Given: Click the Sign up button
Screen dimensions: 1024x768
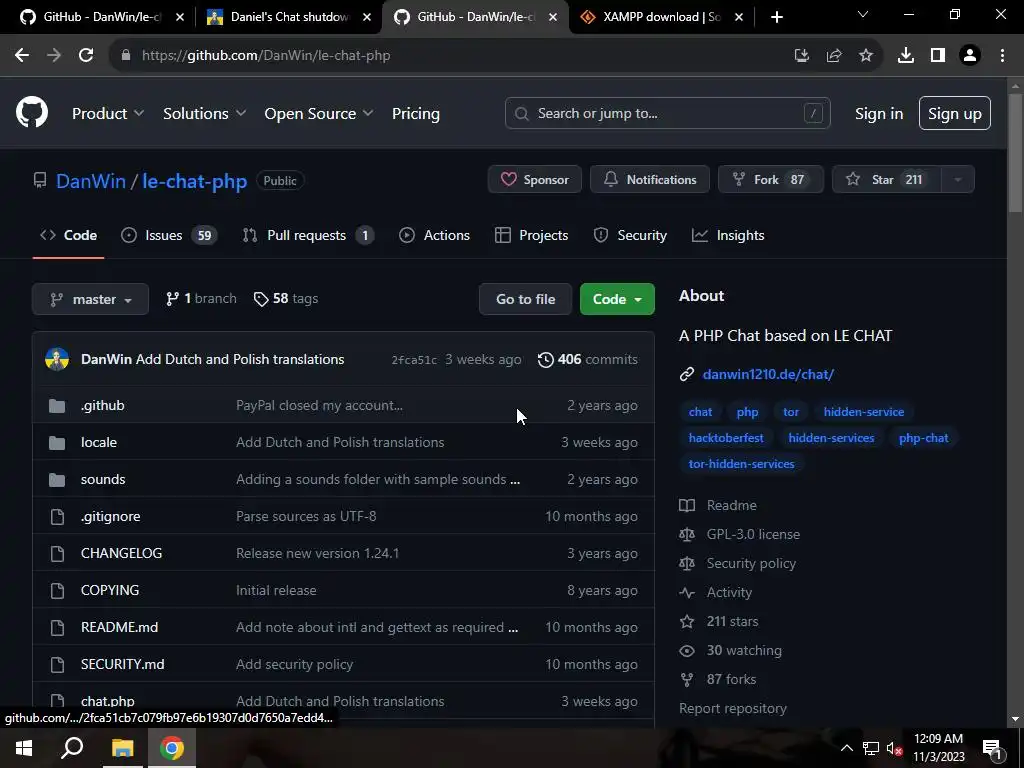Looking at the screenshot, I should tap(955, 113).
